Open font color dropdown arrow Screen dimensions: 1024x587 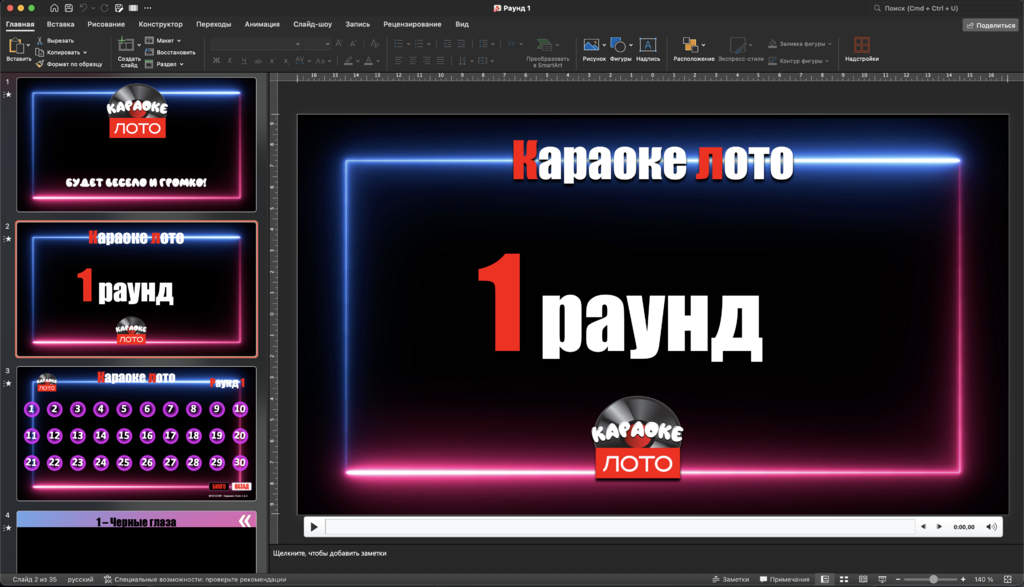coord(378,61)
